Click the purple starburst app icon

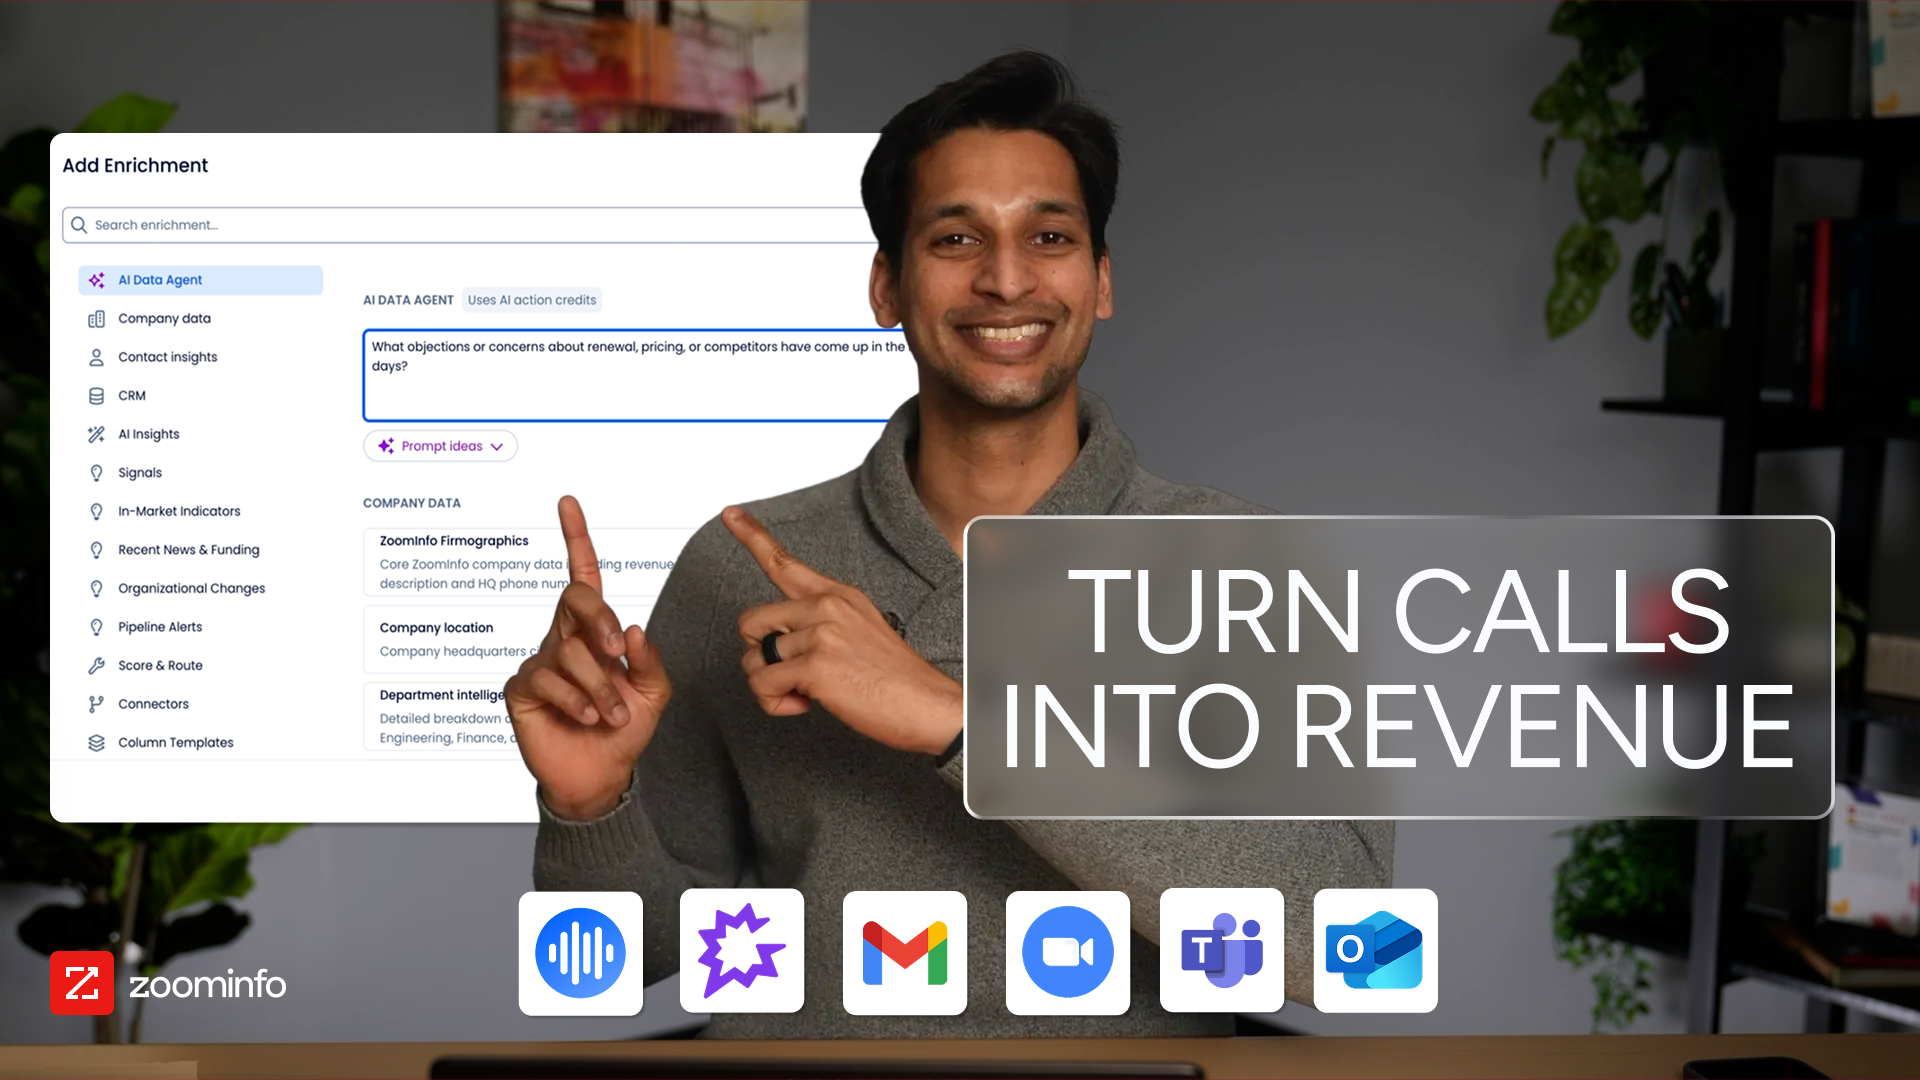pyautogui.click(x=741, y=950)
